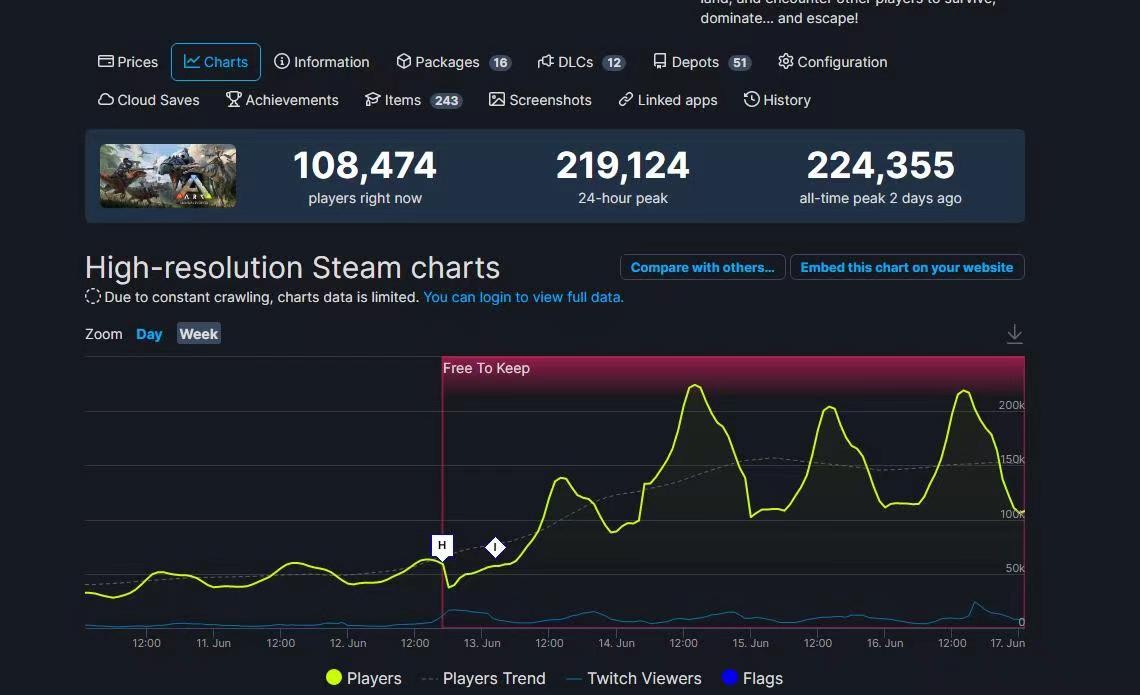Click the Cloud Saves cloud icon
The width and height of the screenshot is (1140, 695).
[104, 99]
